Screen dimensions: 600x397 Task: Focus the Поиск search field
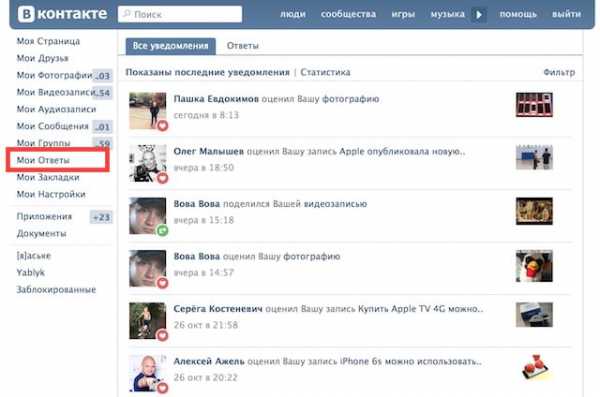point(180,14)
